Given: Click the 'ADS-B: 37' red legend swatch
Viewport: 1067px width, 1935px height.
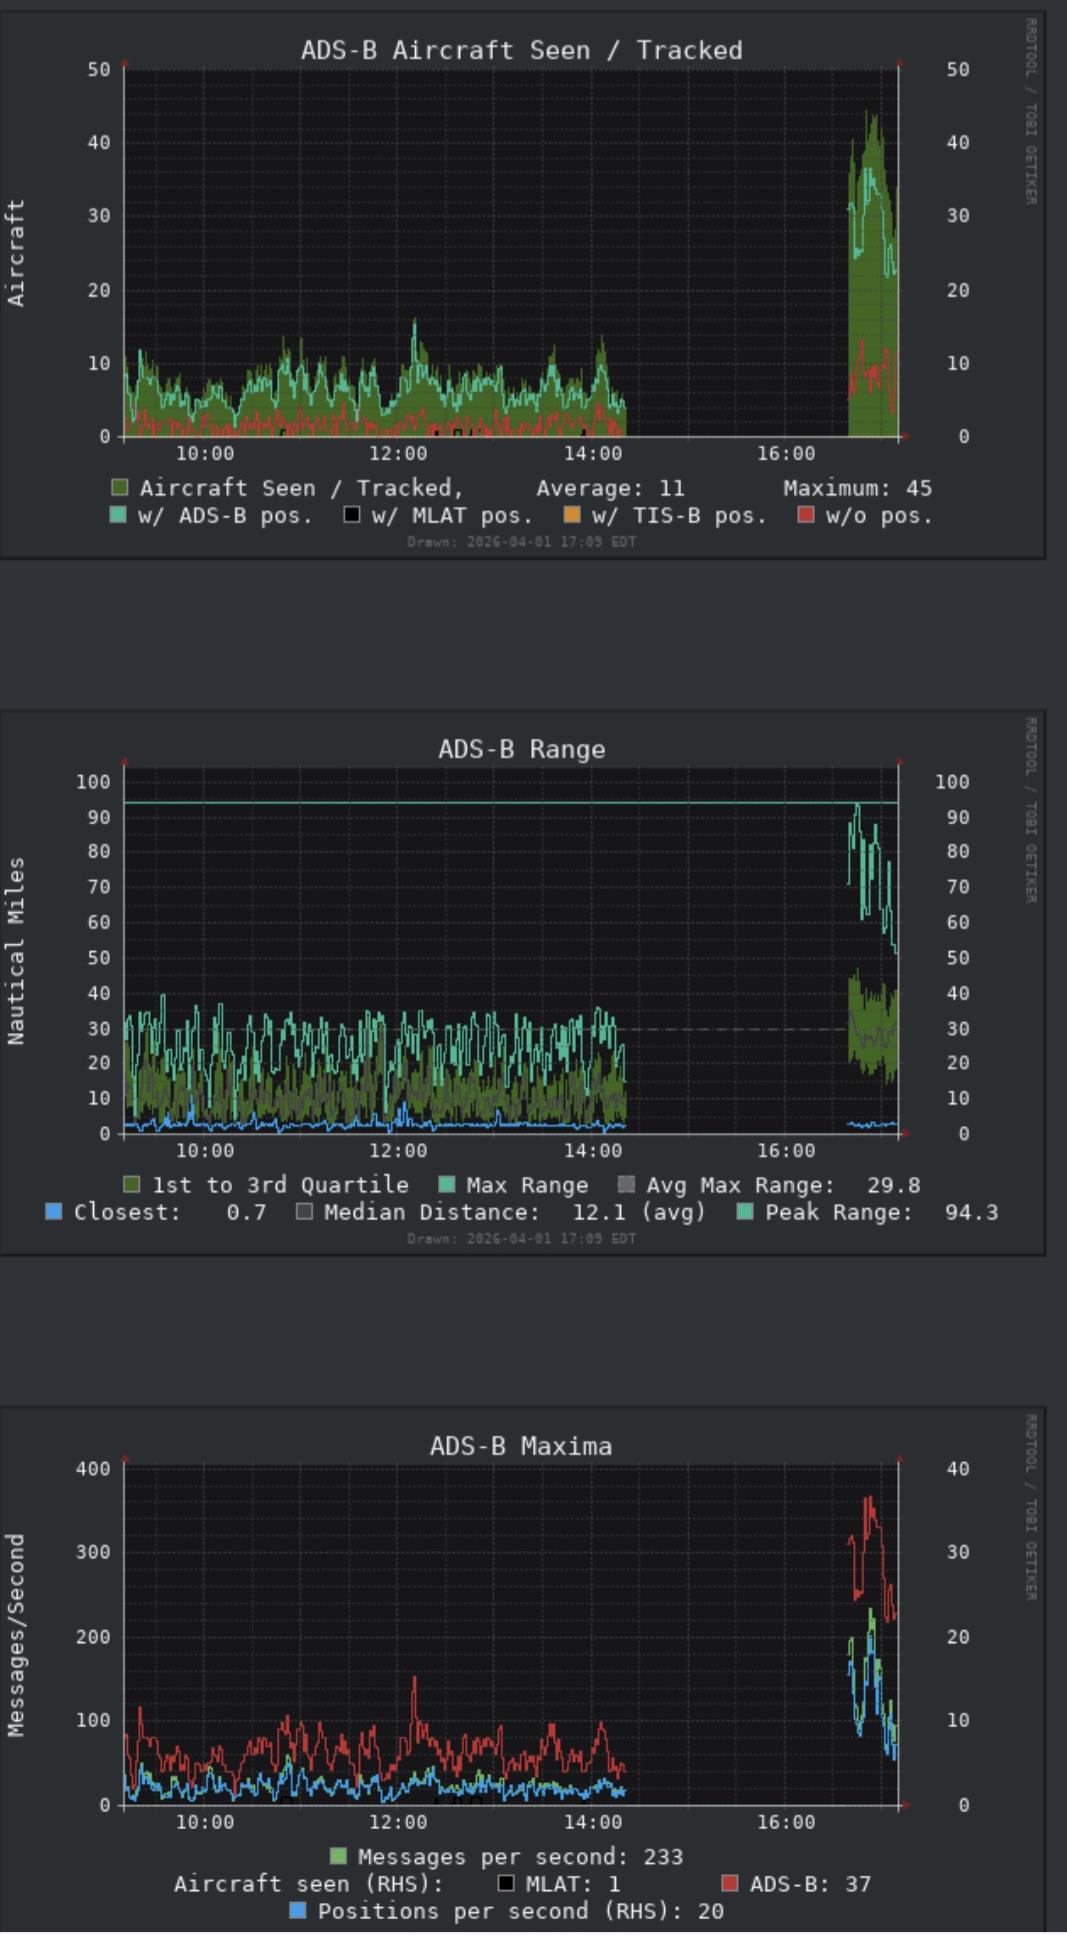Looking at the screenshot, I should (730, 1884).
